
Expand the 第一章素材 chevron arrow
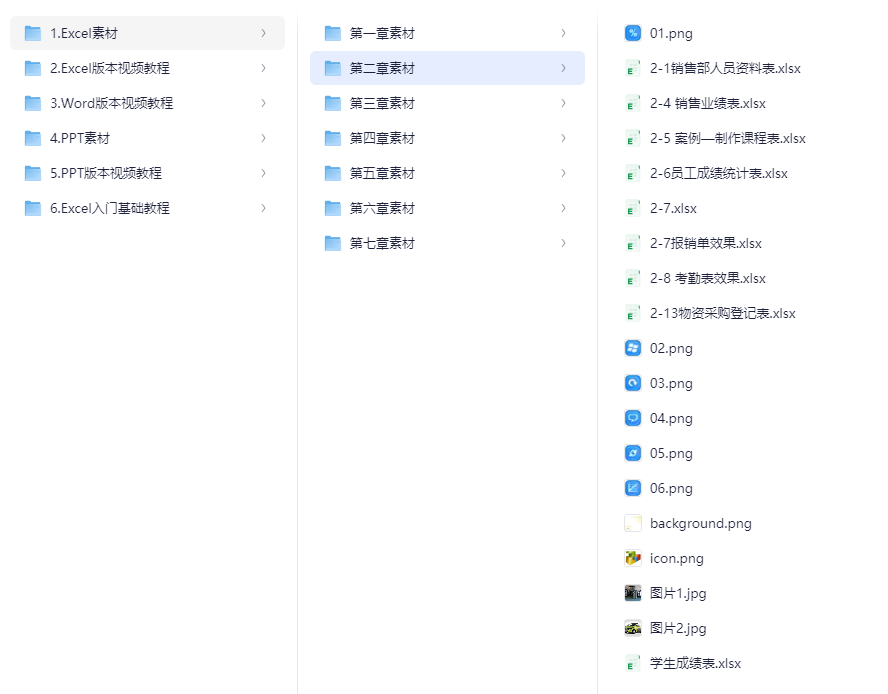[563, 33]
